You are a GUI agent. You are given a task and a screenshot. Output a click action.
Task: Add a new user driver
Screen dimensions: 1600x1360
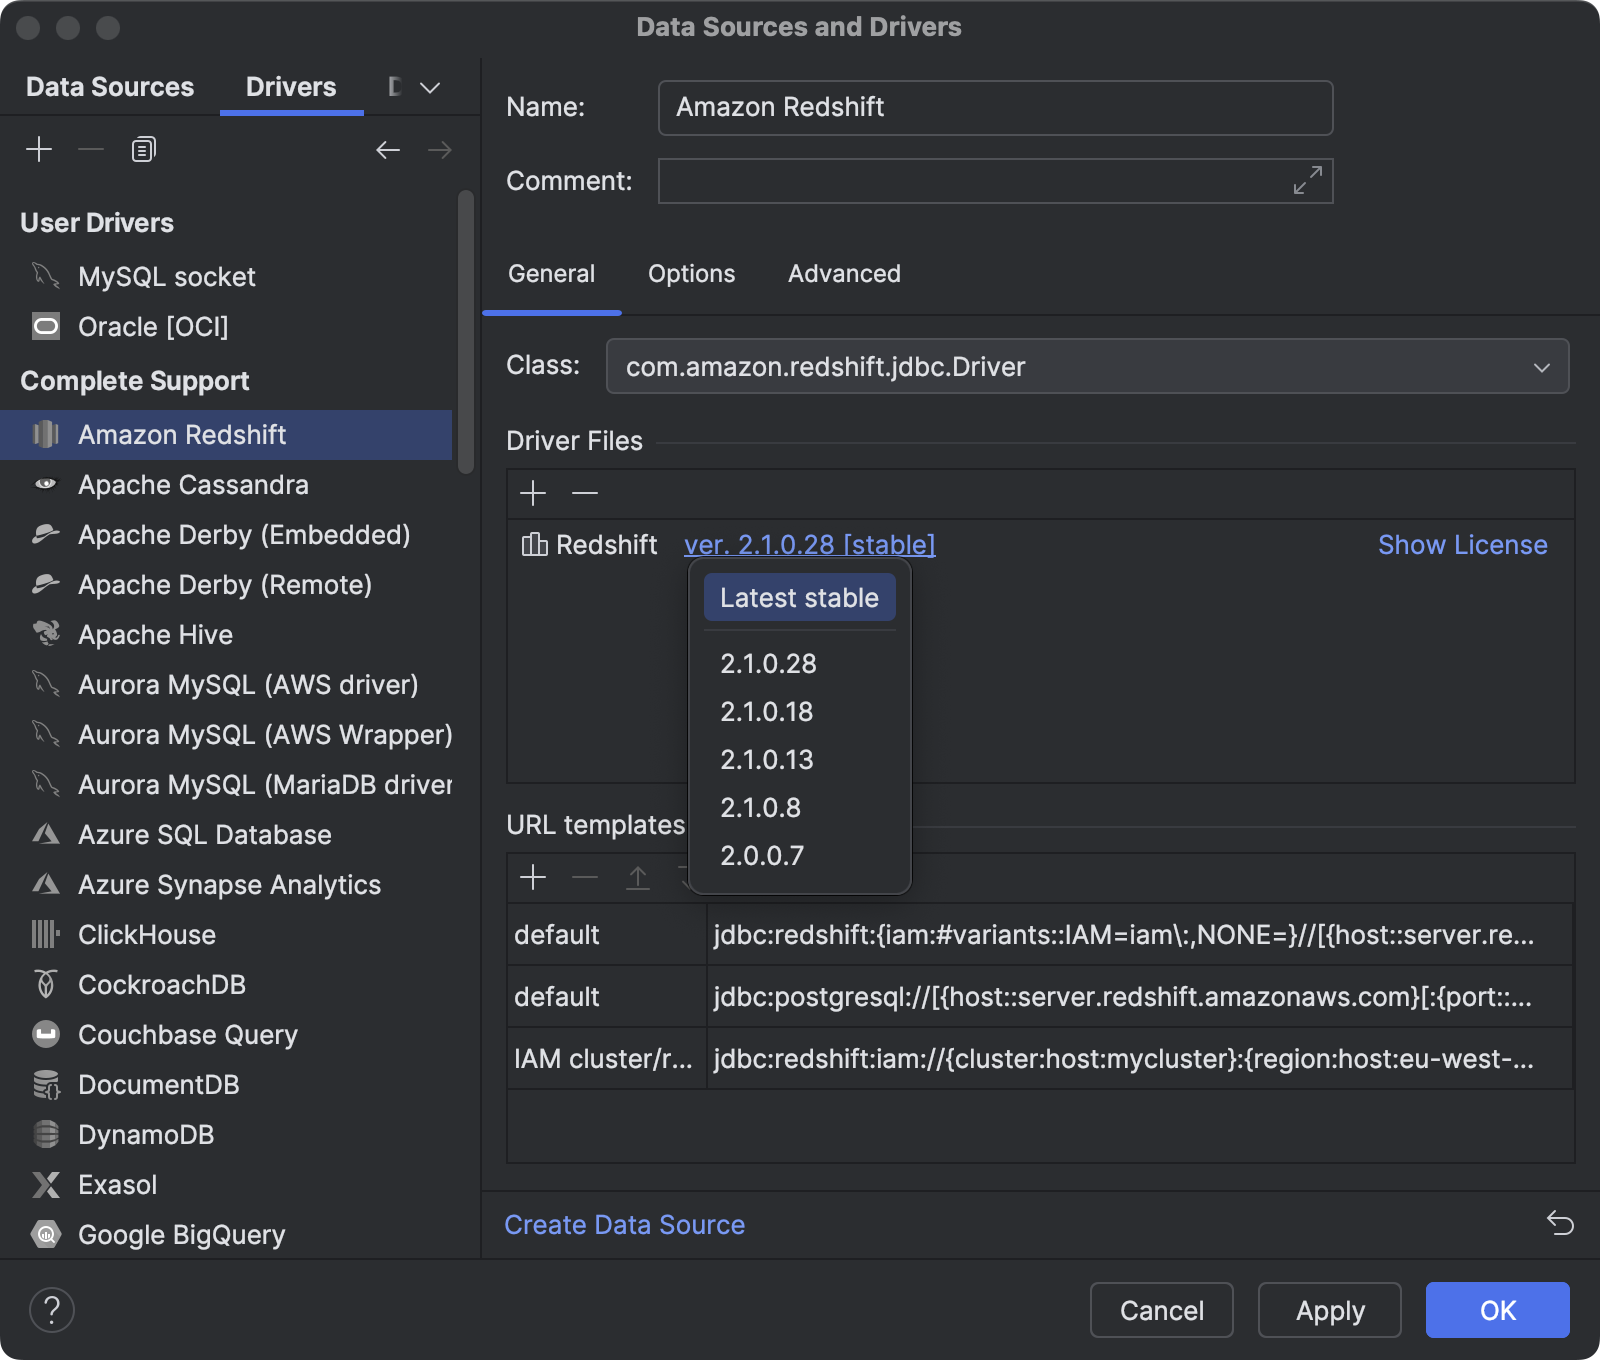point(40,148)
